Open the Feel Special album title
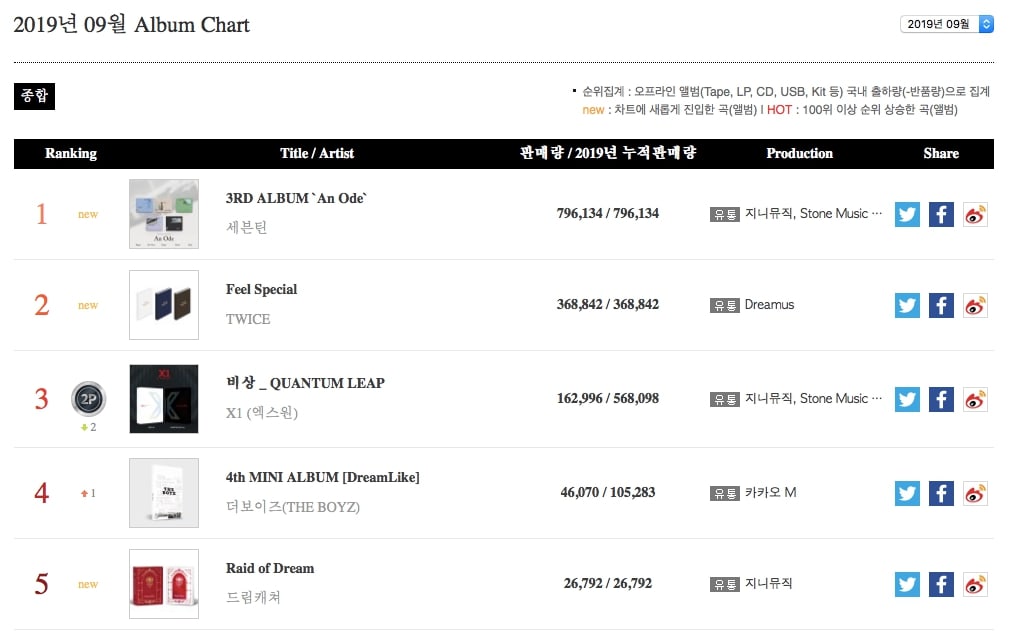Image resolution: width=1017 pixels, height=638 pixels. click(x=261, y=289)
